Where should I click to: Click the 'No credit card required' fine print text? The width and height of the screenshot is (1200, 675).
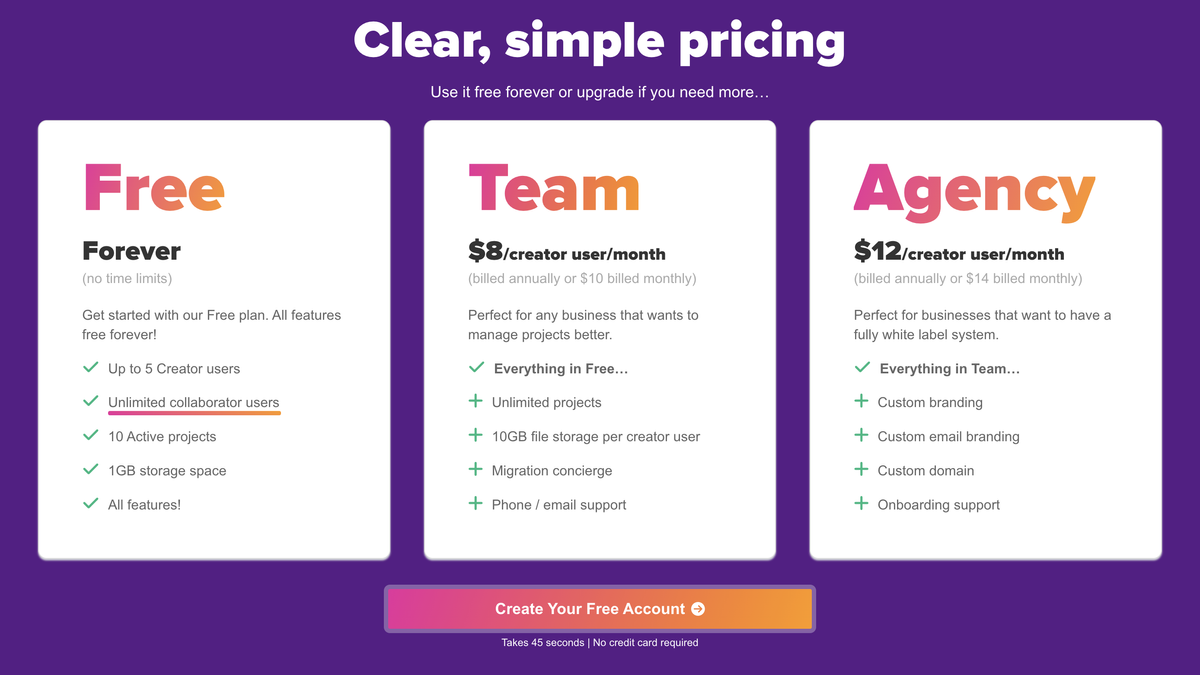coord(645,643)
